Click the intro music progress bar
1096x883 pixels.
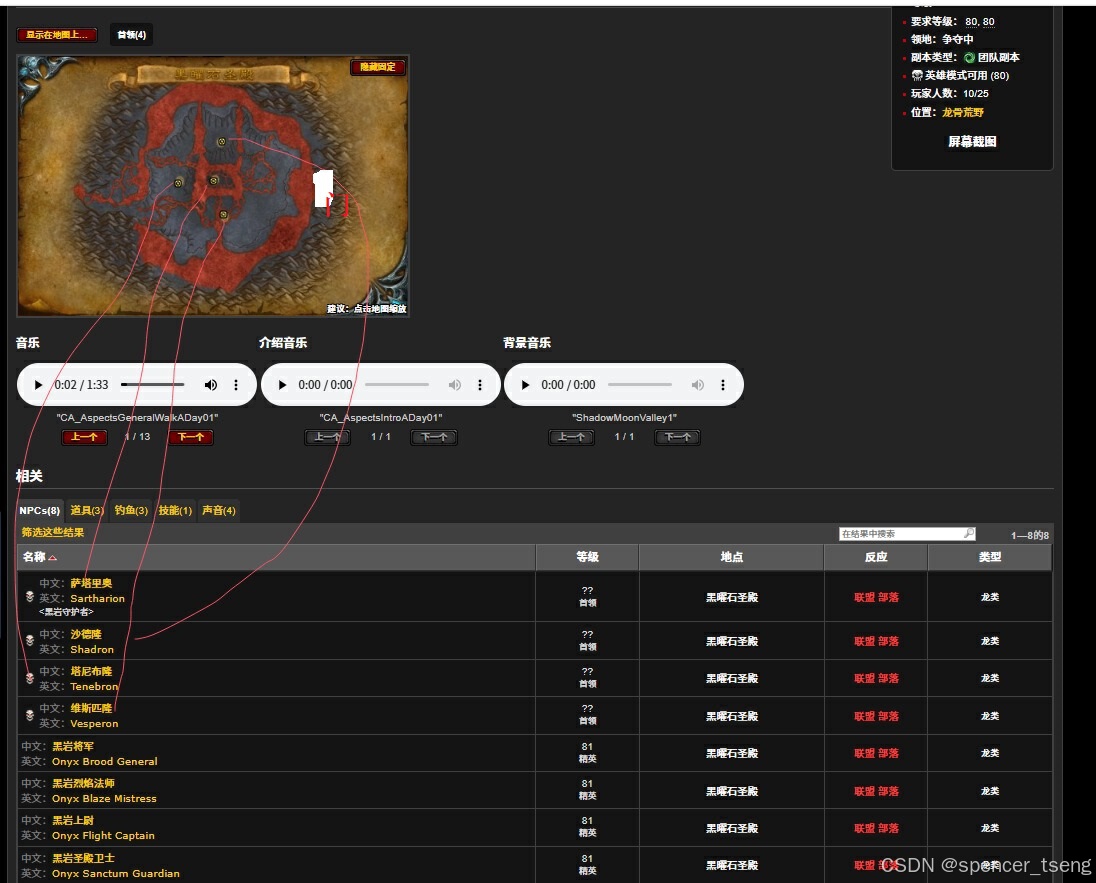pyautogui.click(x=396, y=385)
